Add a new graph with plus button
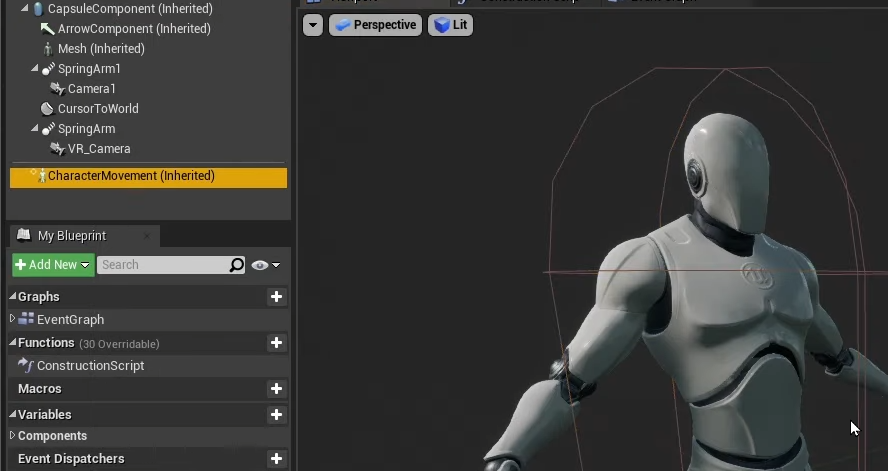The image size is (888, 471). pyautogui.click(x=276, y=297)
